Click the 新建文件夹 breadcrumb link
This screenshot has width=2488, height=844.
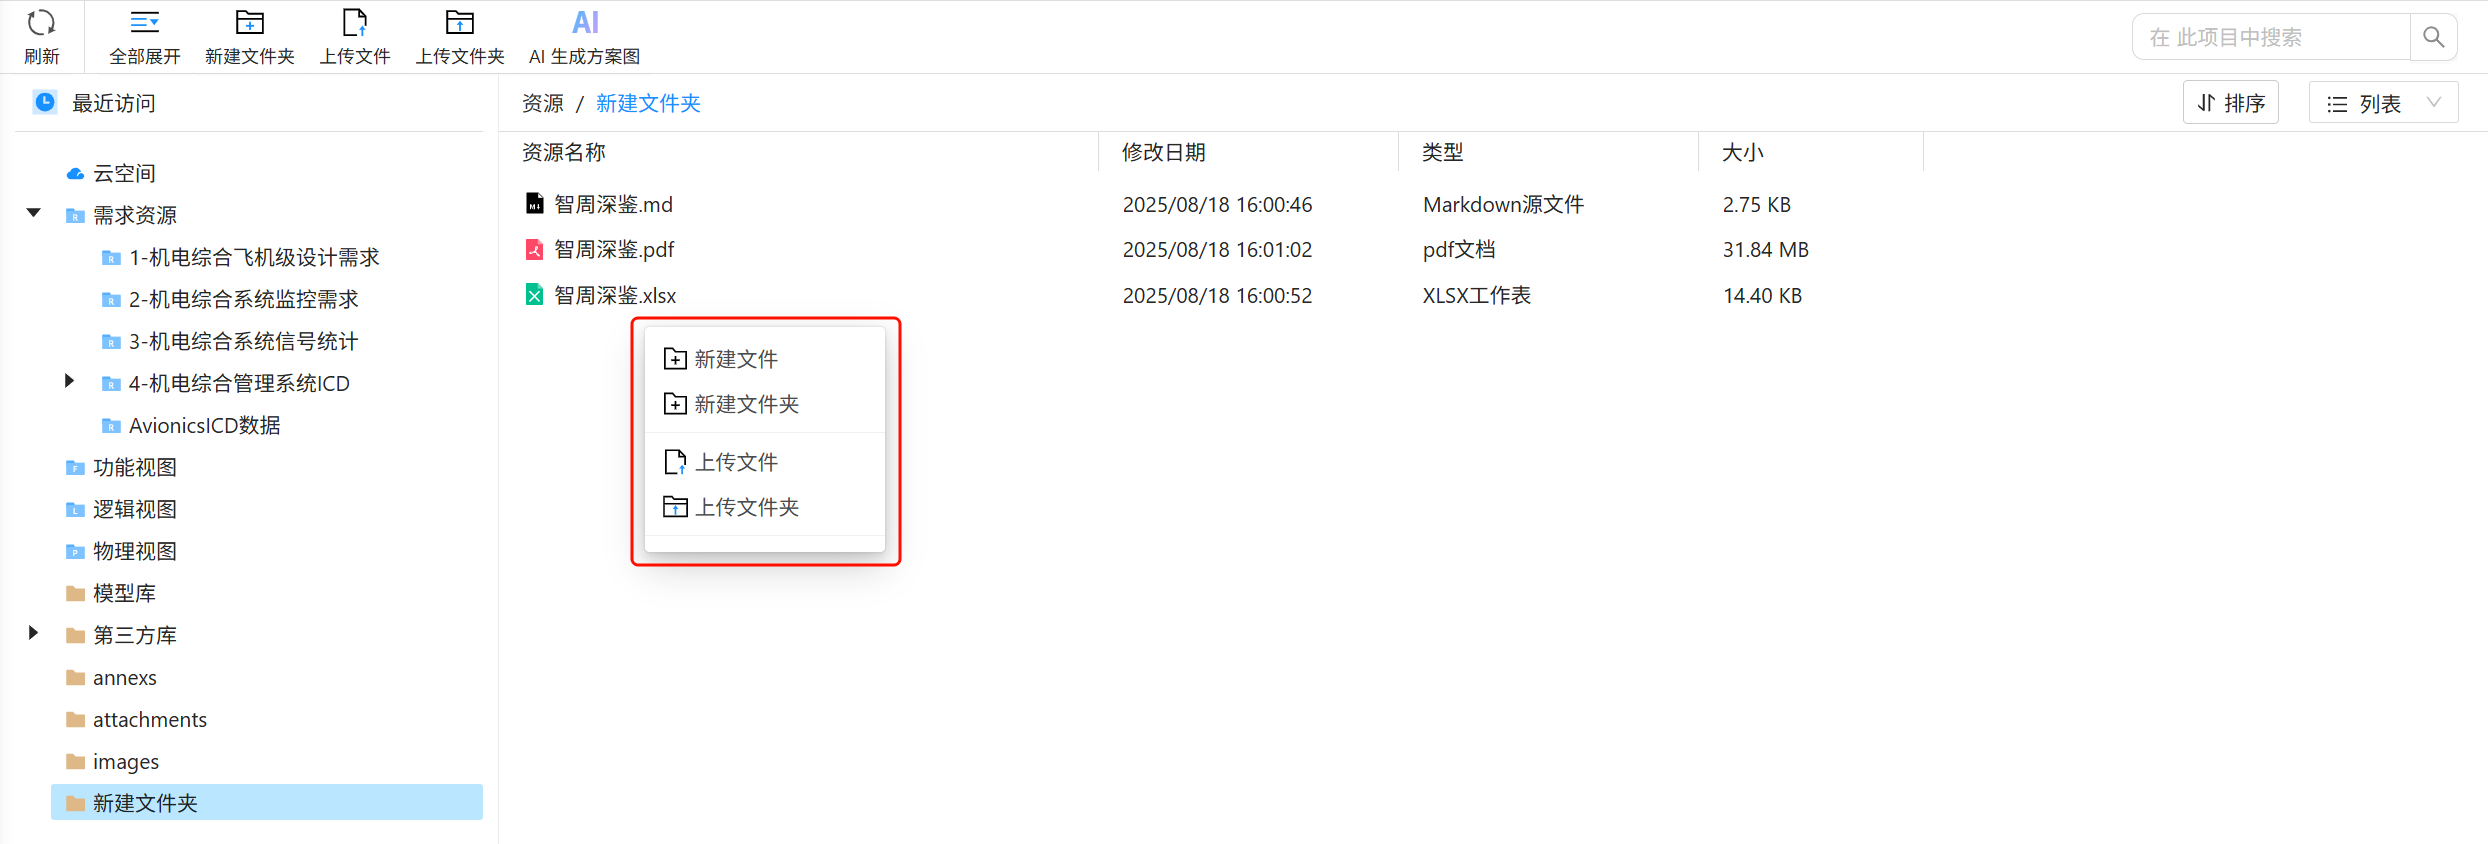coord(648,103)
